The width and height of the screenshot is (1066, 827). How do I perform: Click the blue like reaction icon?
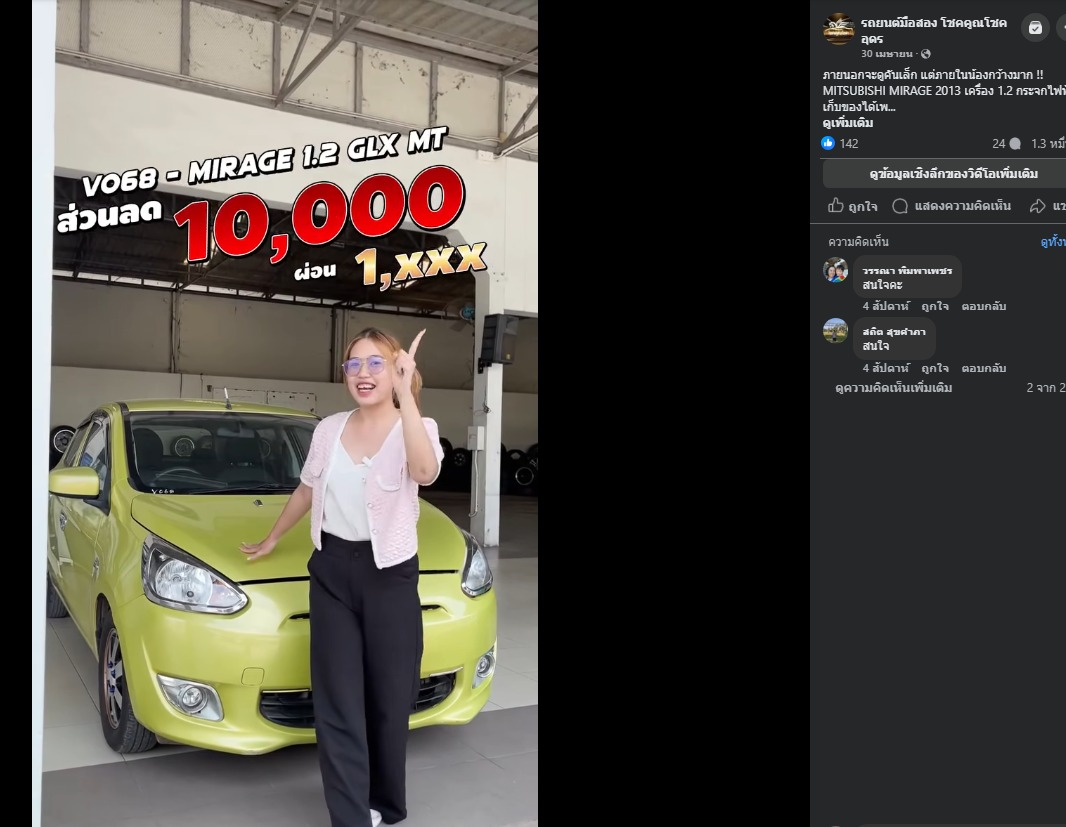point(828,143)
